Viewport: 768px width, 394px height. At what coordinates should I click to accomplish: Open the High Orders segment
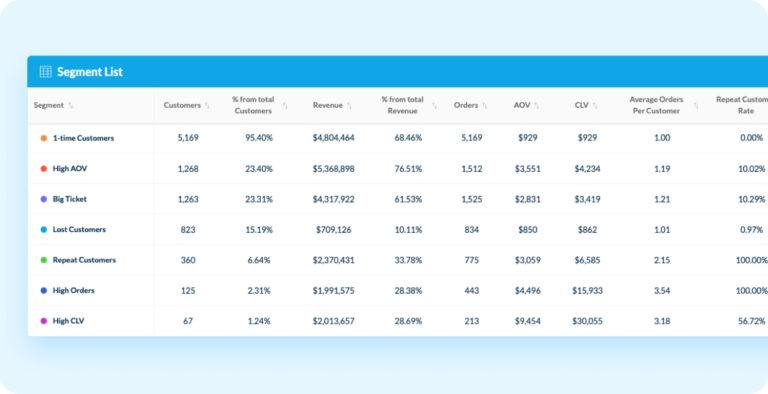click(x=73, y=291)
